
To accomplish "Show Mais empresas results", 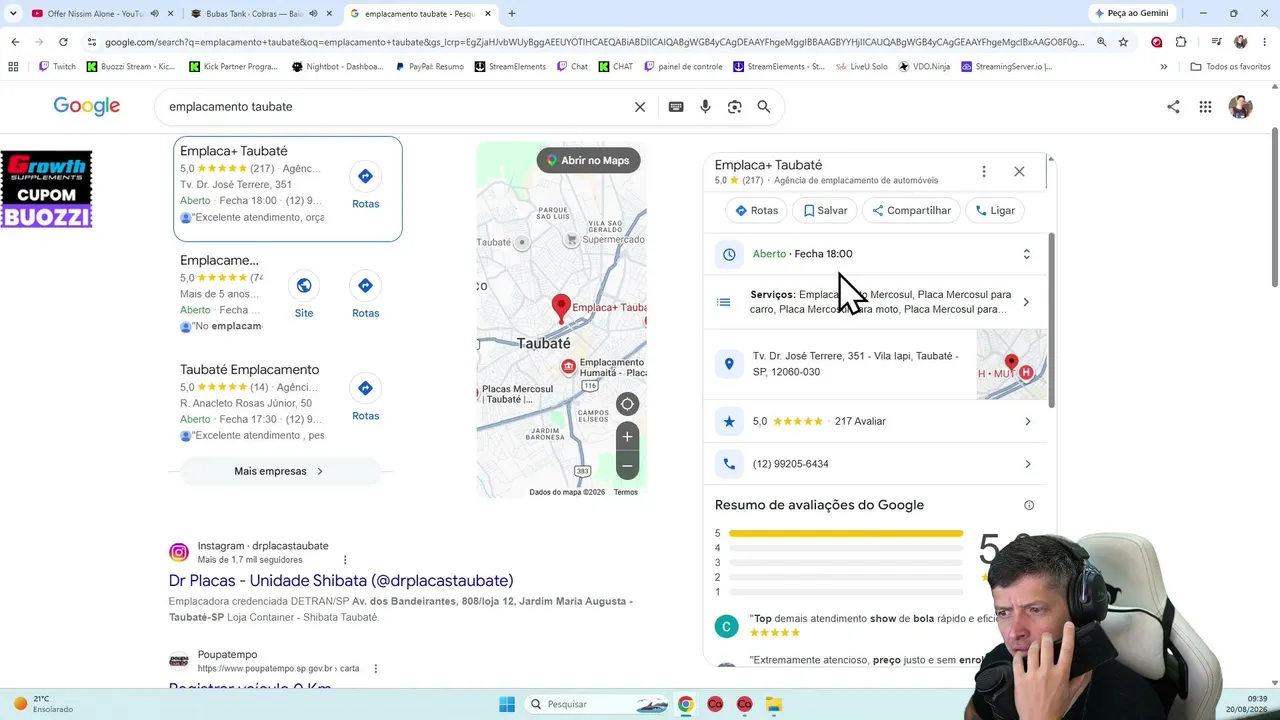I will [279, 471].
